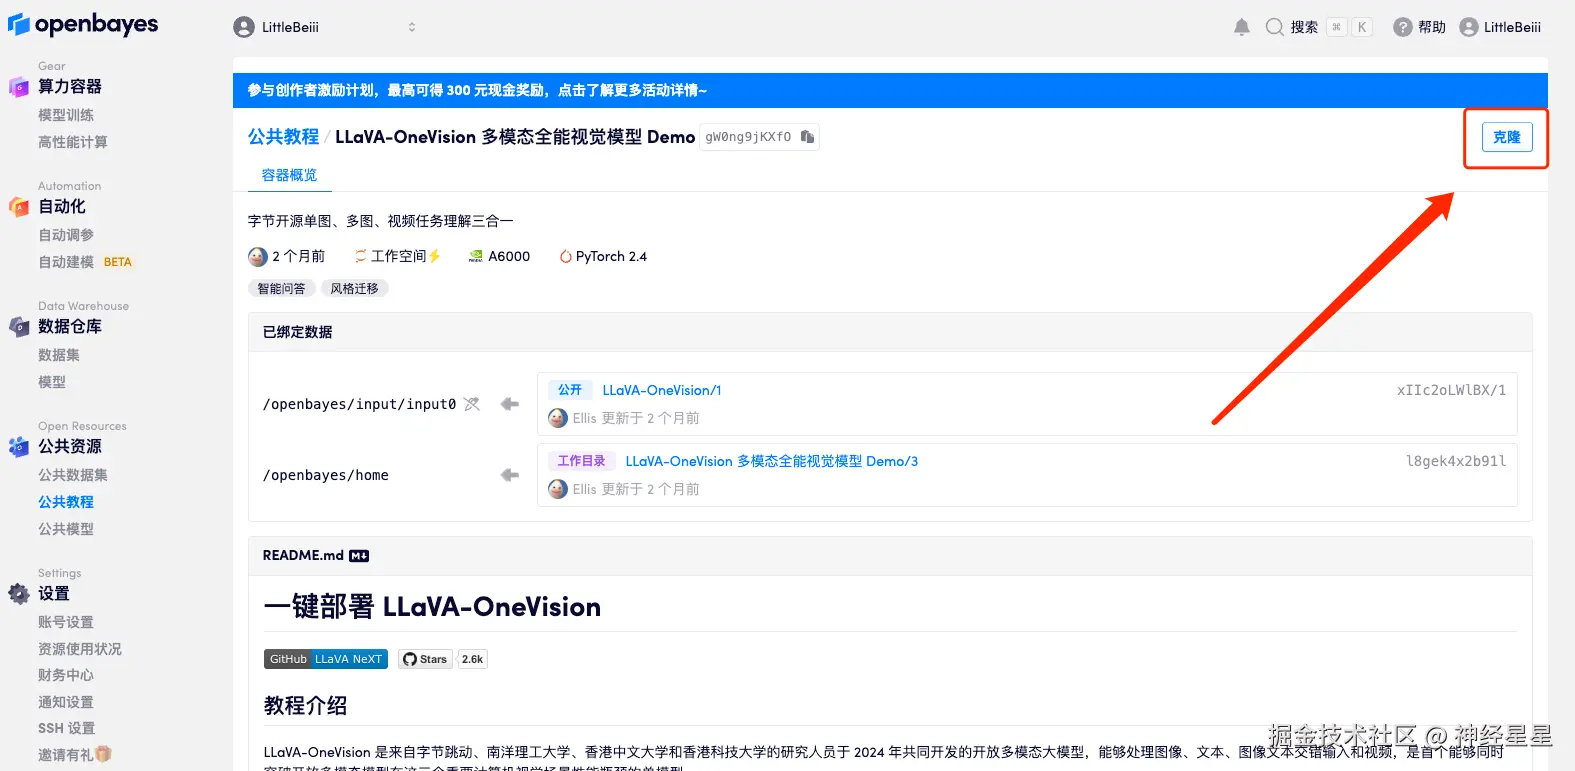The image size is (1575, 771).
Task: Click the 智能问答 tag
Action: pos(281,288)
